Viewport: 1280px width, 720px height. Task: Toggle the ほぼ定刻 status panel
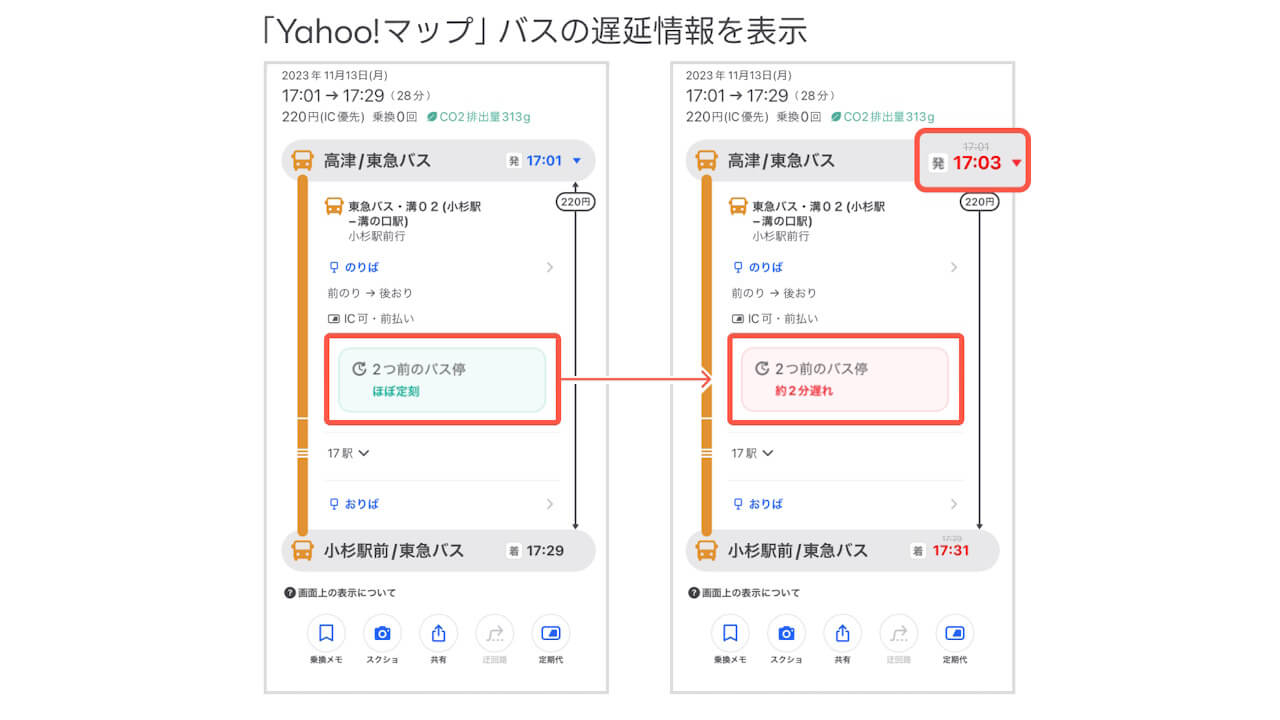tap(442, 380)
